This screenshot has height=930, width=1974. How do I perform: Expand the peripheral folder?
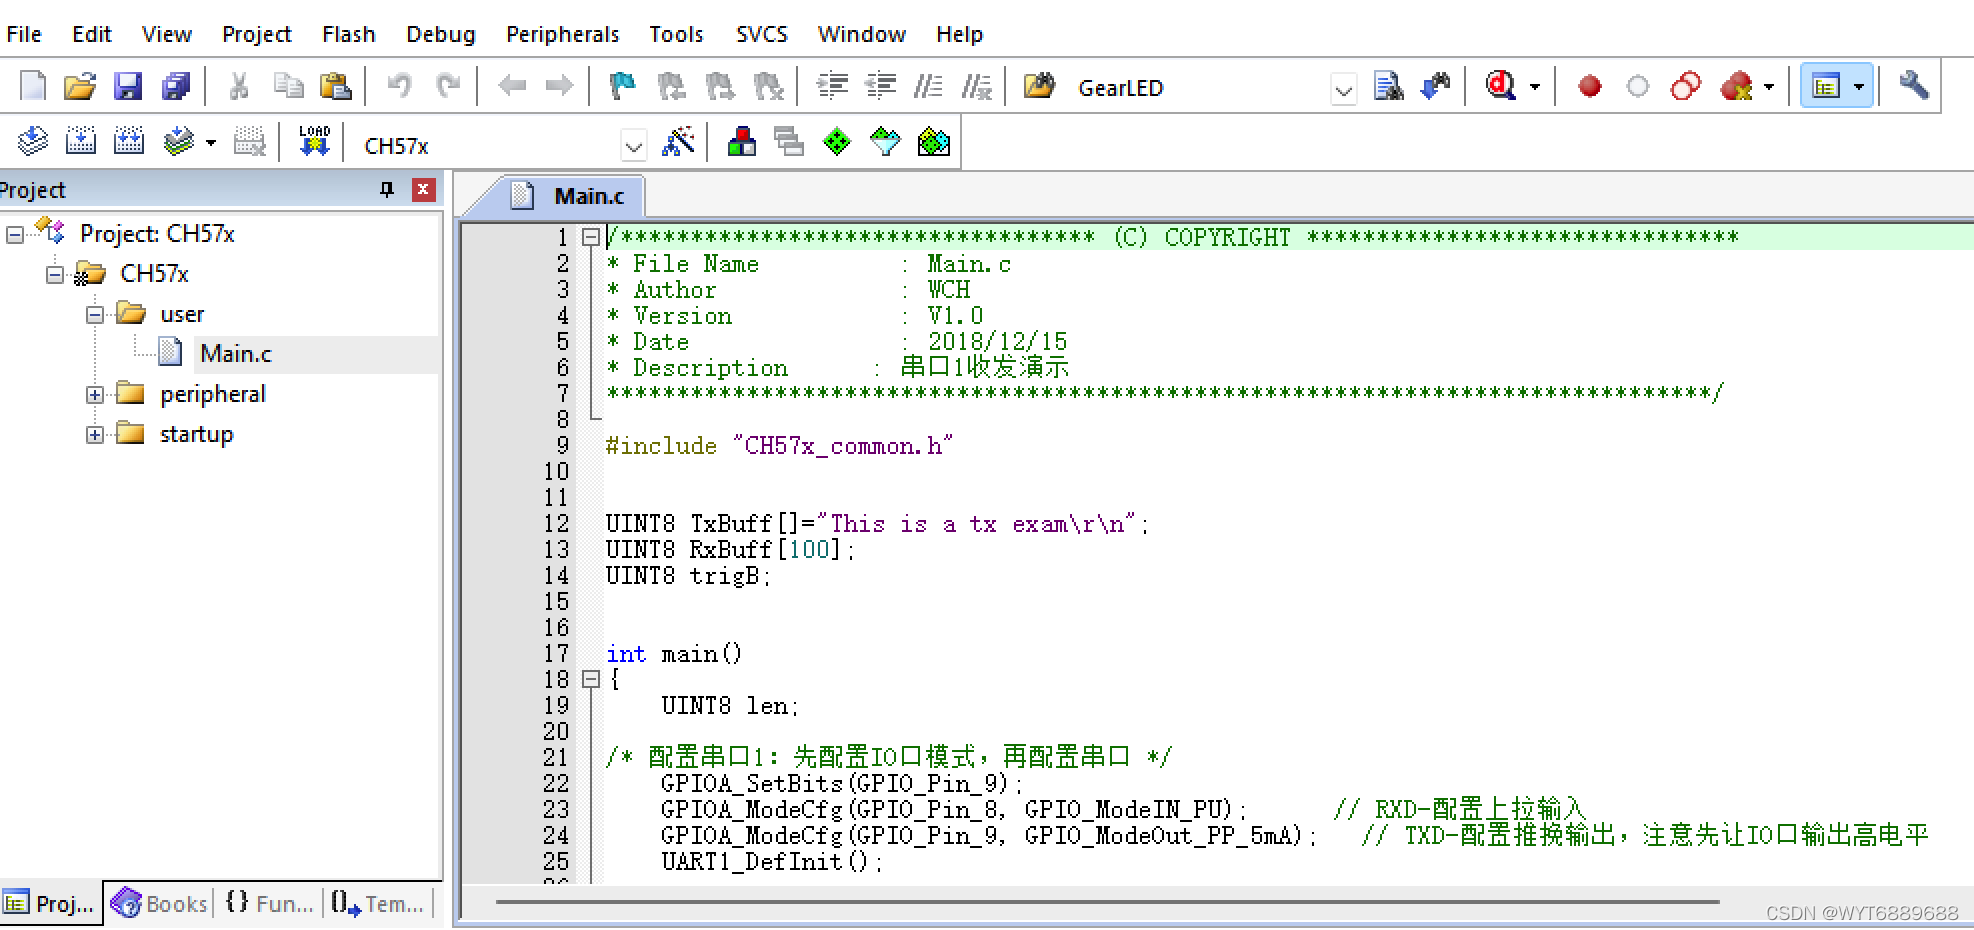95,395
